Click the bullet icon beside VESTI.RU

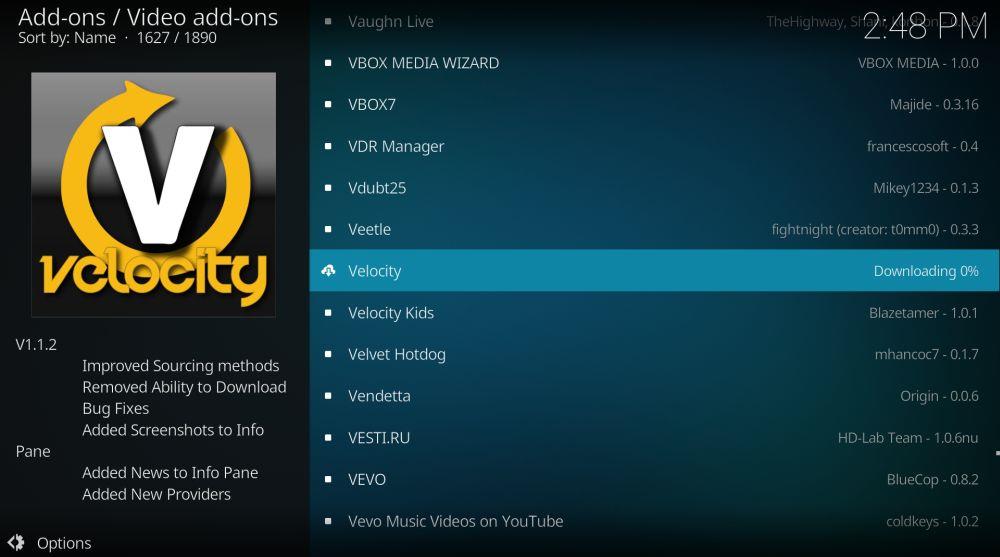pyautogui.click(x=328, y=438)
